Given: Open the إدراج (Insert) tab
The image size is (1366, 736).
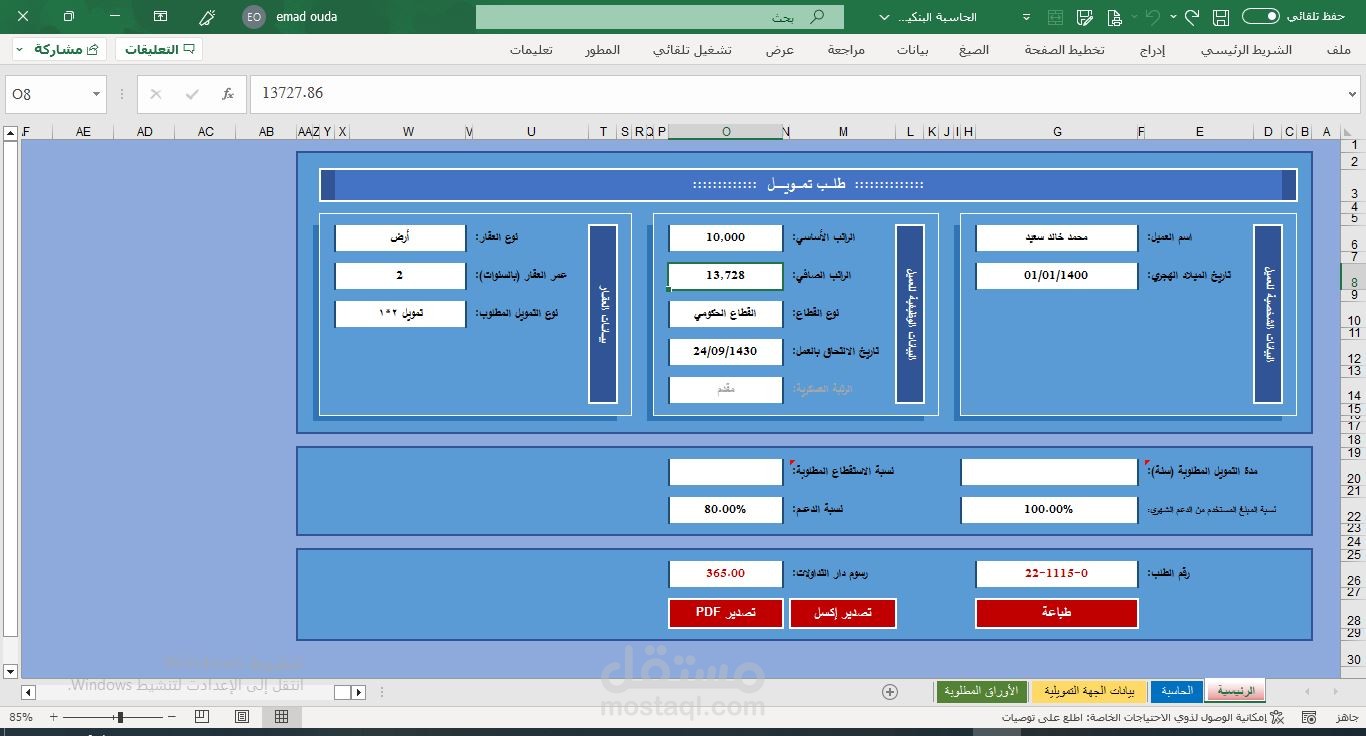Looking at the screenshot, I should (x=1153, y=50).
